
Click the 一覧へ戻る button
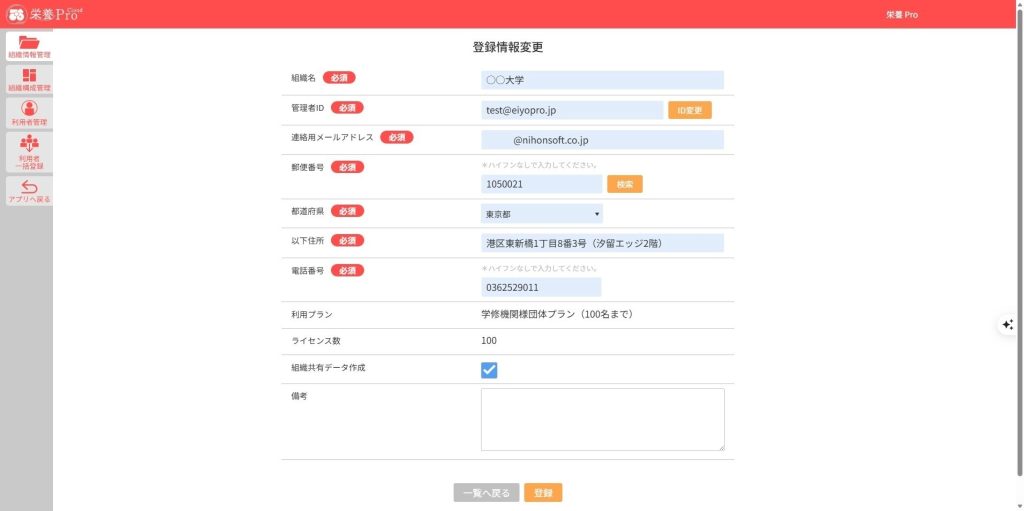point(486,493)
